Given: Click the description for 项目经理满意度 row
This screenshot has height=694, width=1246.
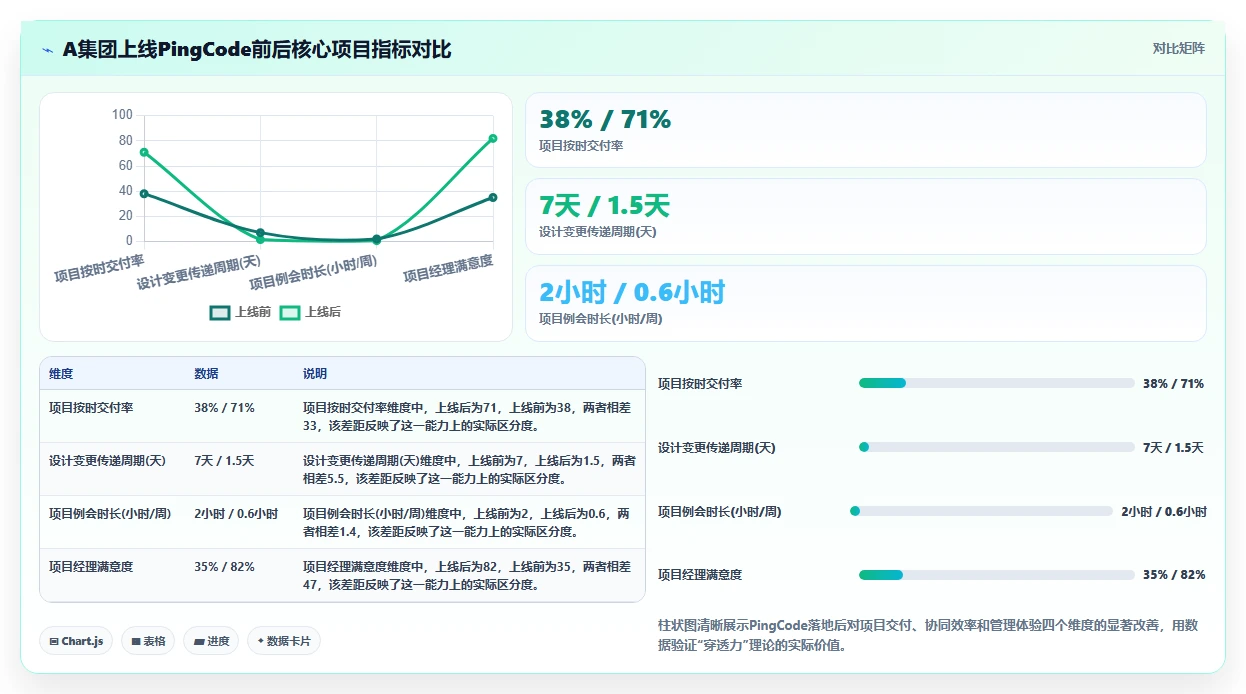Looking at the screenshot, I should 468,575.
